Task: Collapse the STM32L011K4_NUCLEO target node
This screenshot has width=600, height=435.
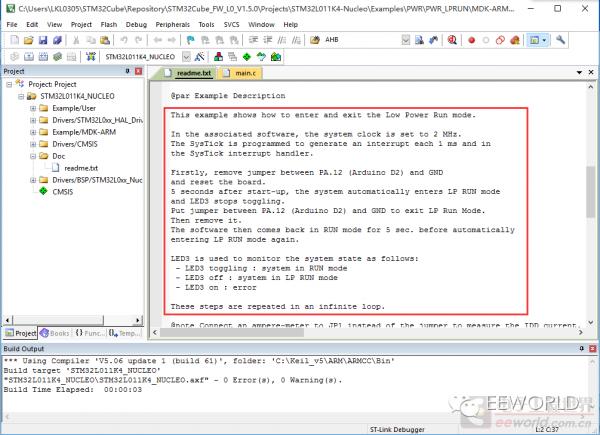Action: click(x=21, y=96)
